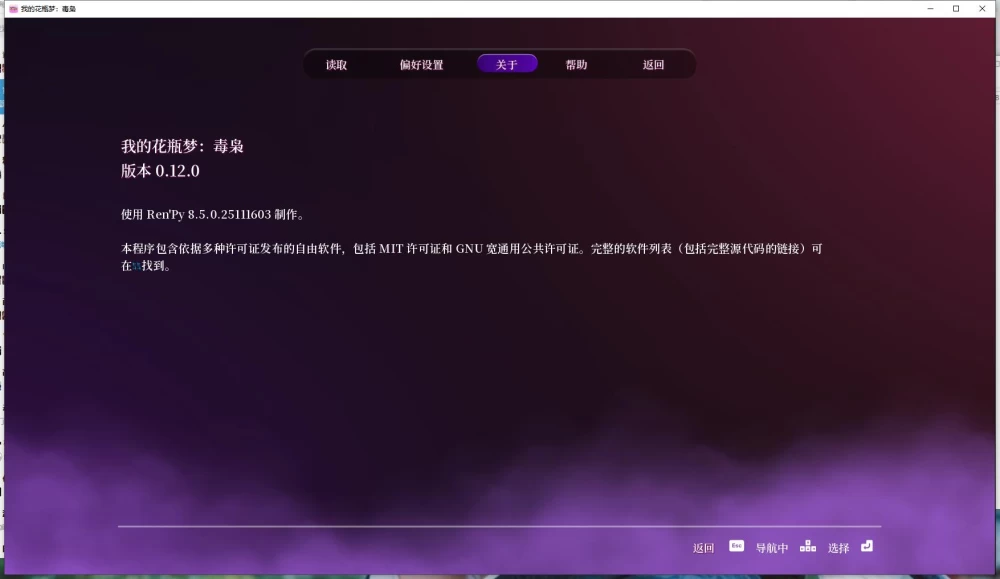
Task: Click the Esc key icon at bottom
Action: point(737,546)
